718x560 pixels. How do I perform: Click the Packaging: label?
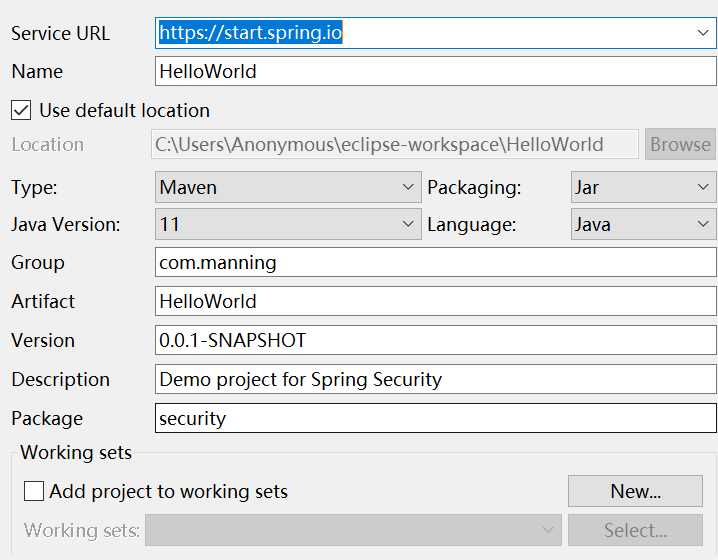[474, 188]
